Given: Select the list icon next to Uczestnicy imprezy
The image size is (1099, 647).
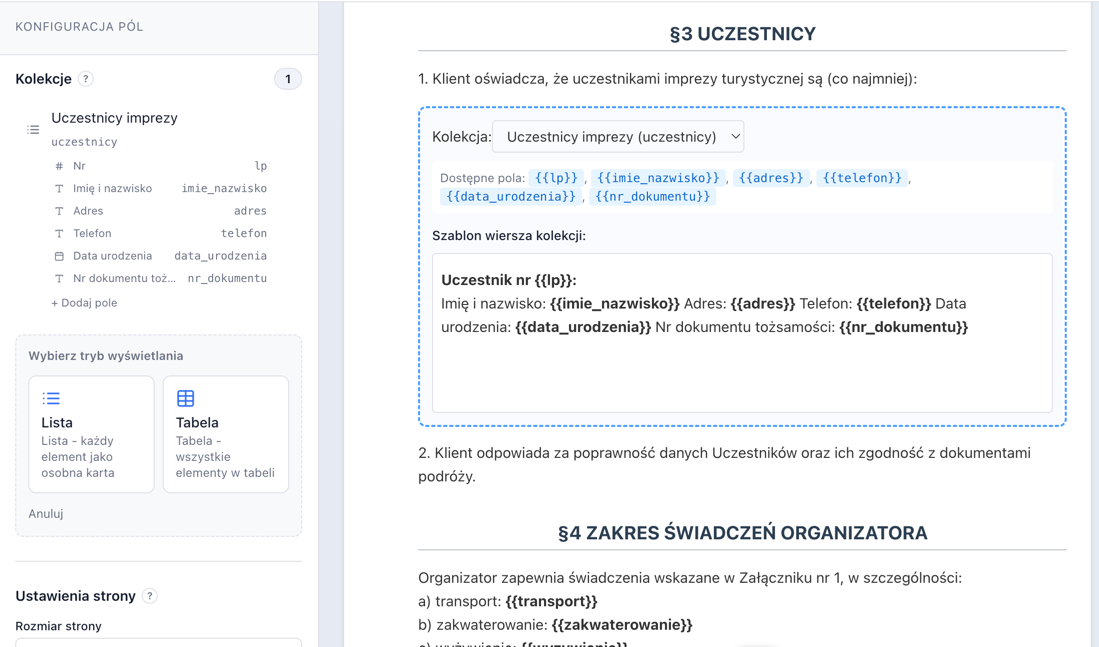Looking at the screenshot, I should [32, 129].
